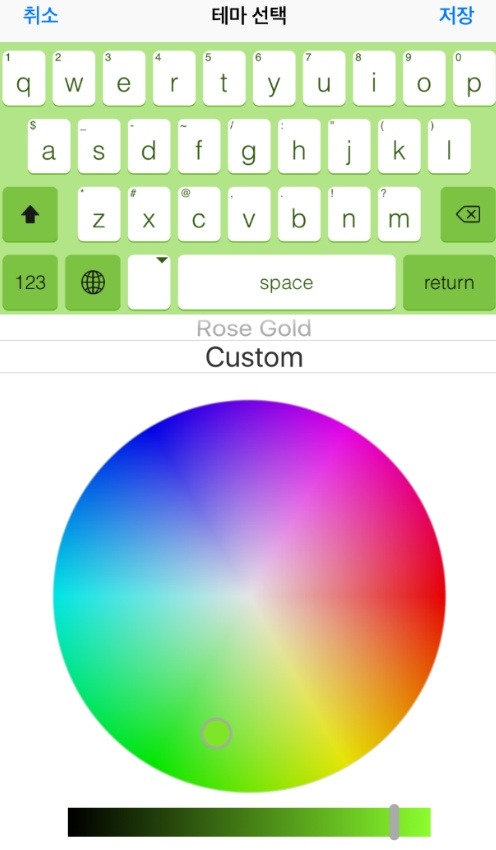
Task: Click the brightness slider handle
Action: click(395, 822)
